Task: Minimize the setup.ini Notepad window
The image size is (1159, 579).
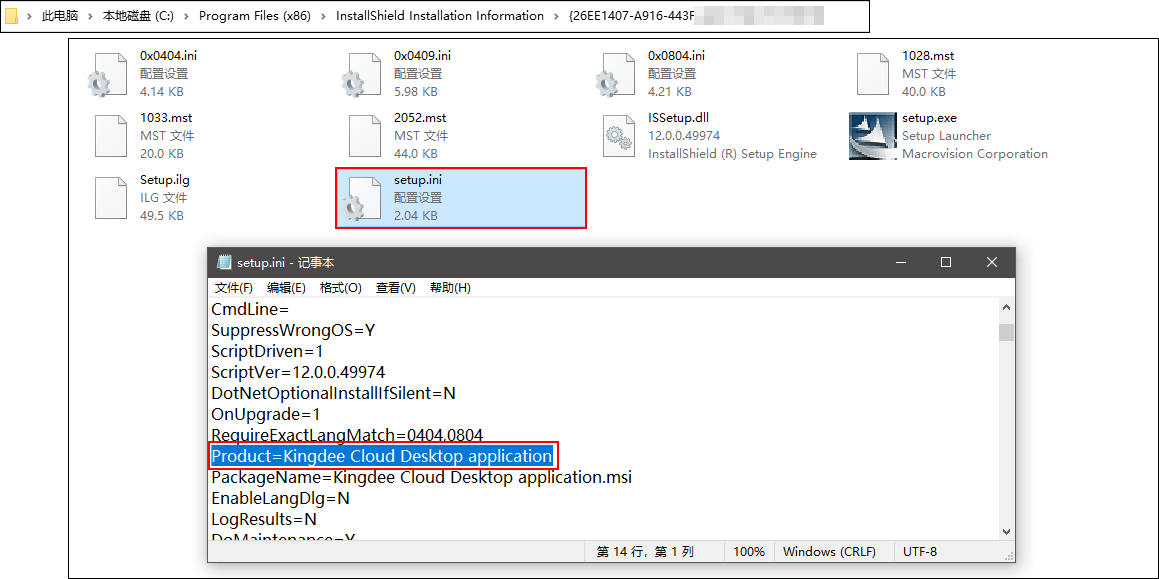Action: click(900, 263)
